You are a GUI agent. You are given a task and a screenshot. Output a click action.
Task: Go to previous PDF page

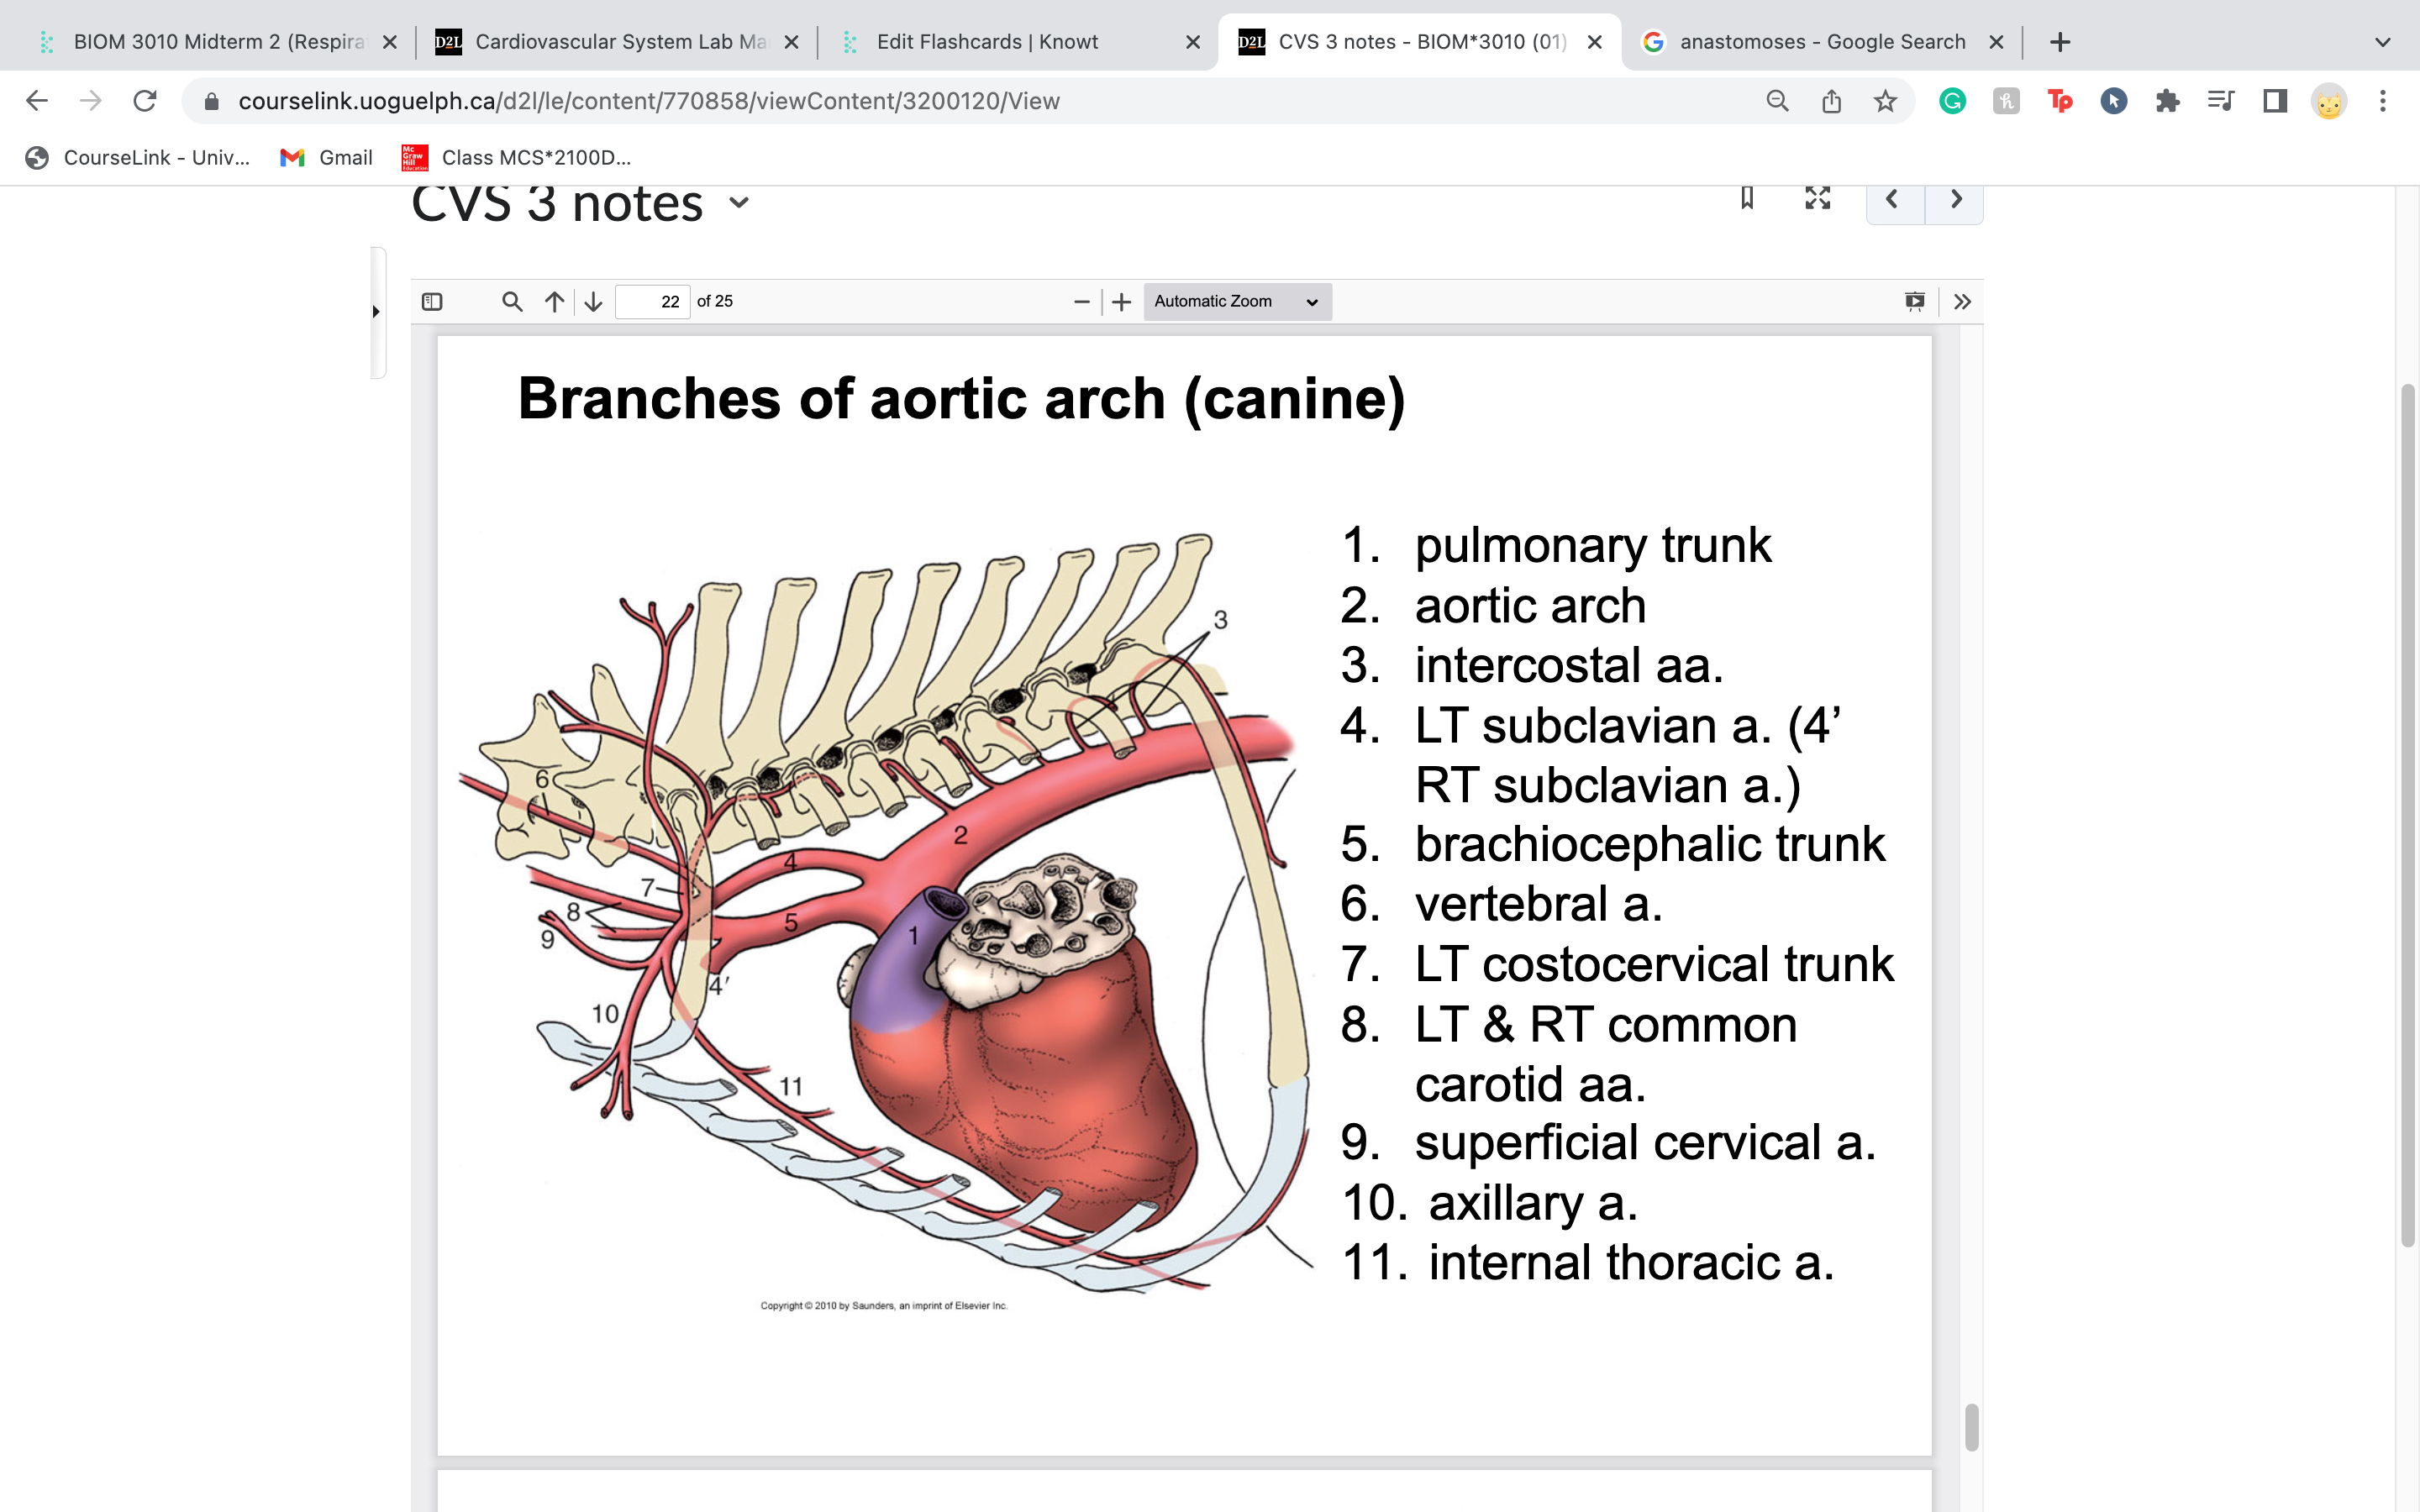pos(554,301)
